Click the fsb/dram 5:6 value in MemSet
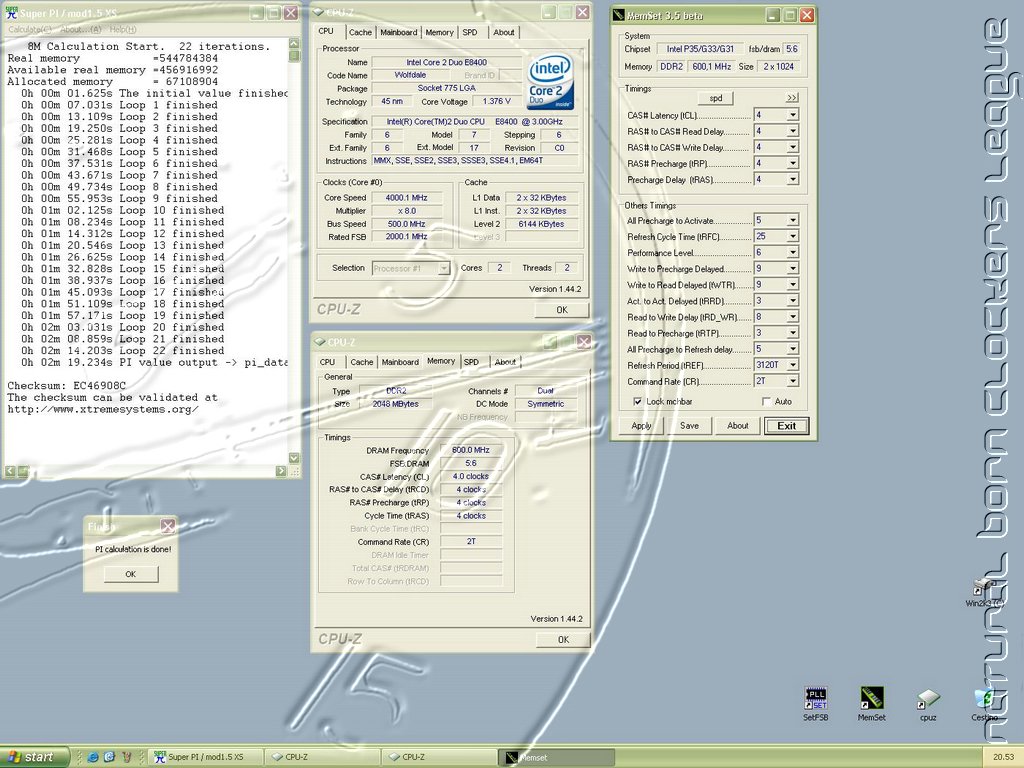This screenshot has height=768, width=1024. click(792, 49)
